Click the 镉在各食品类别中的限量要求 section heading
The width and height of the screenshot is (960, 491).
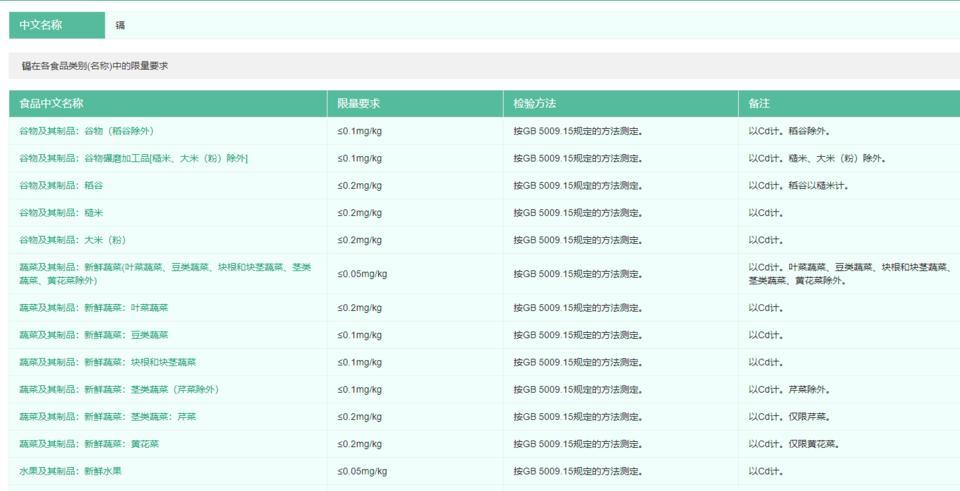[x=95, y=66]
